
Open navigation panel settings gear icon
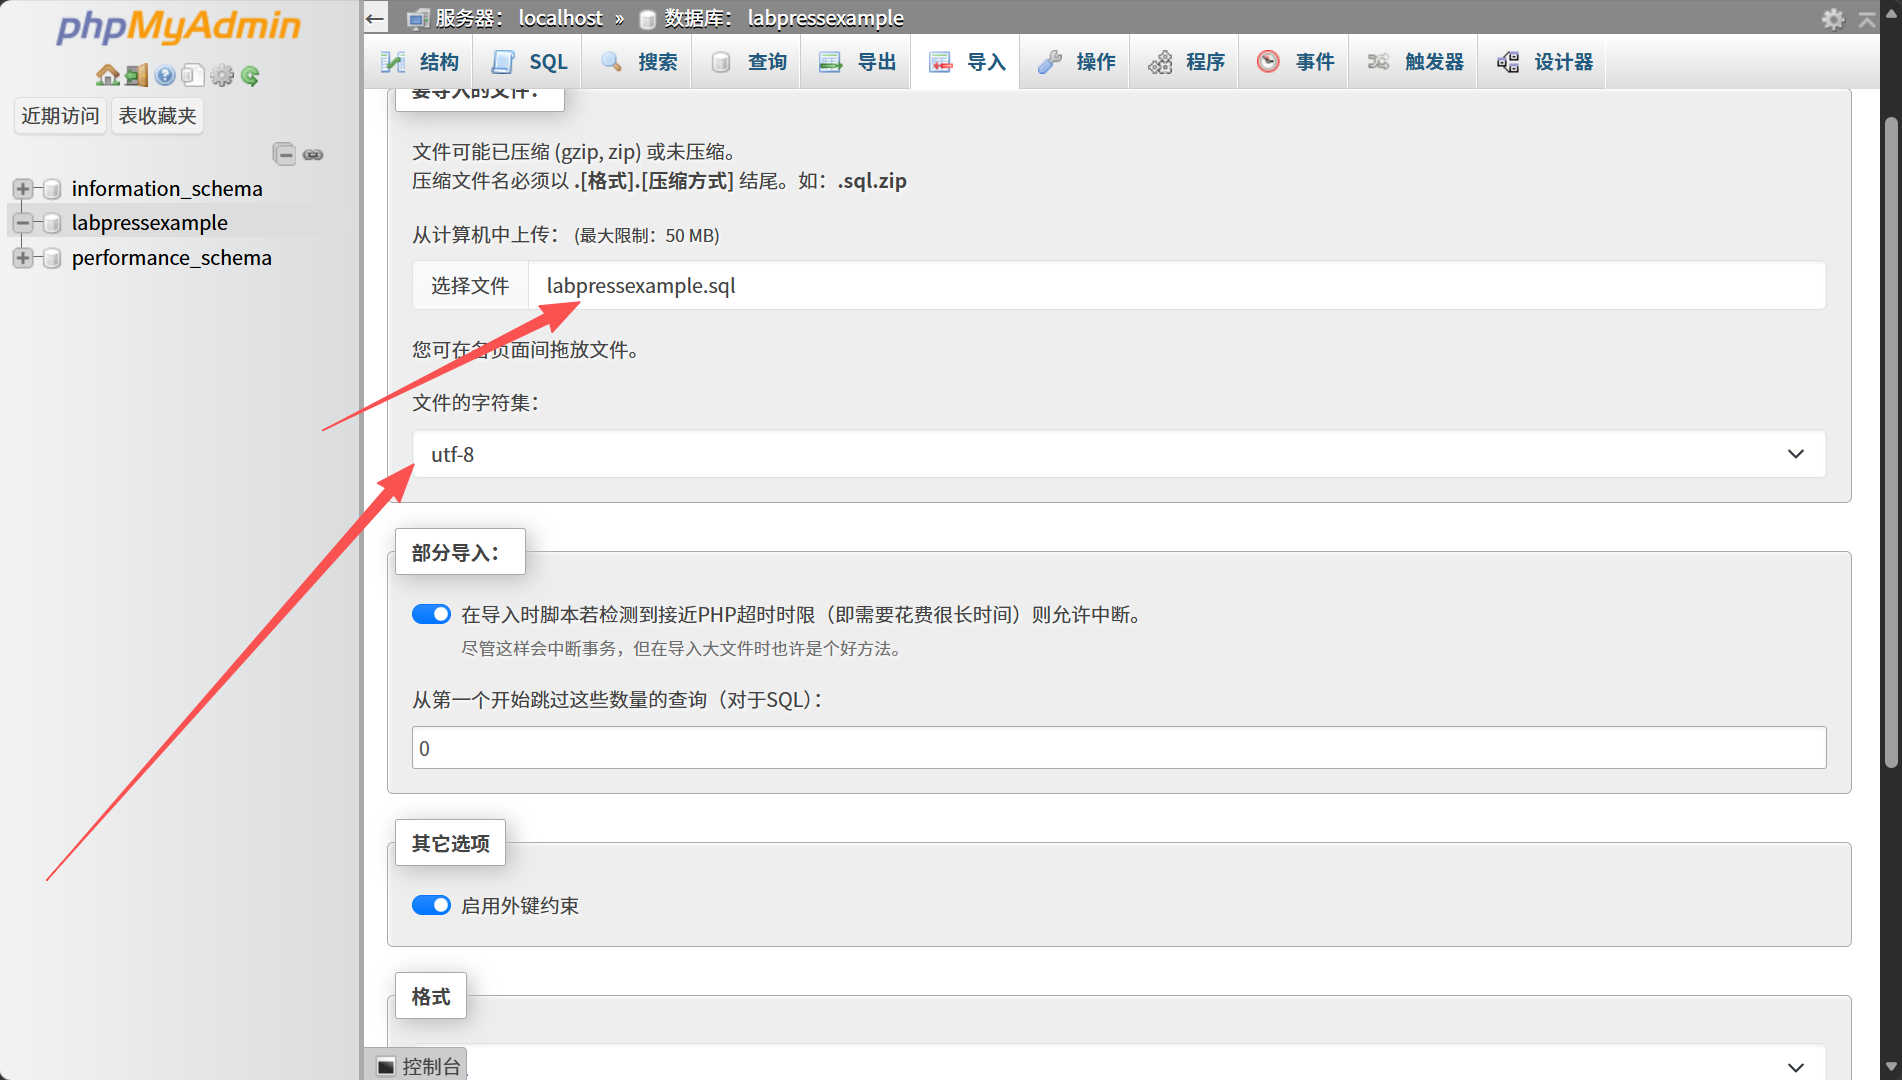(222, 75)
